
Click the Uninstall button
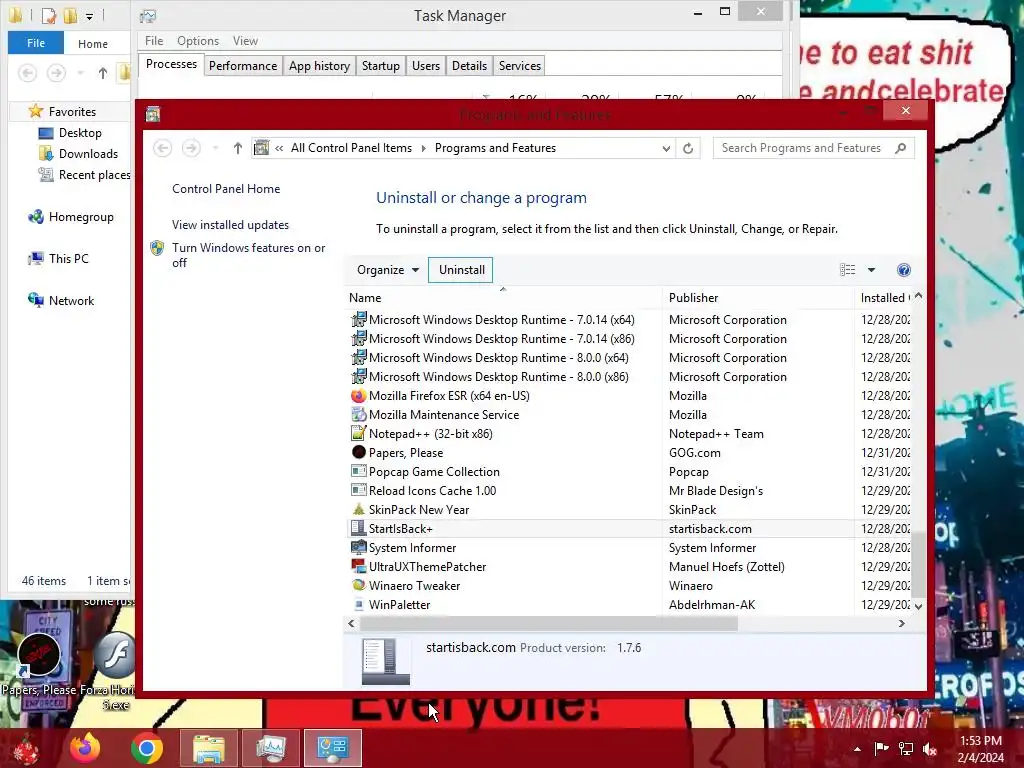[x=462, y=270]
